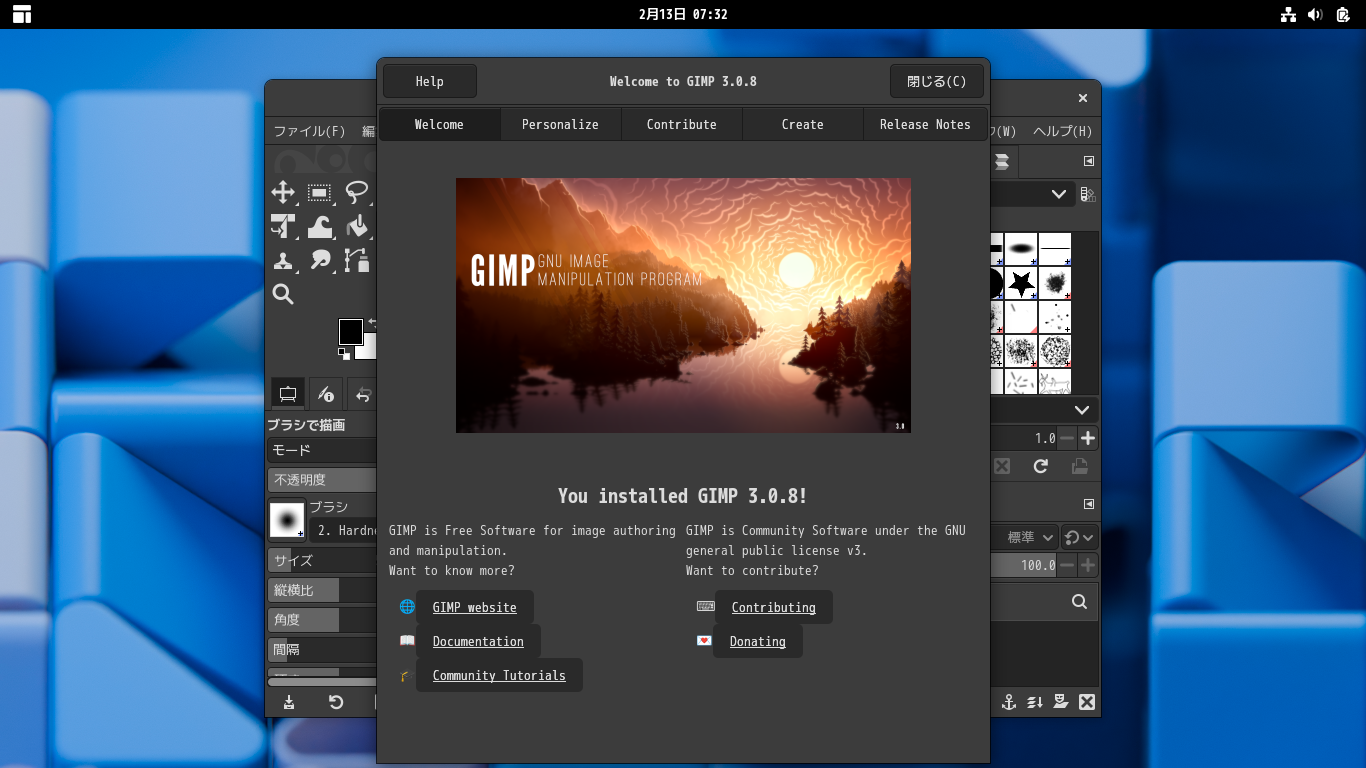Select the horizontal ellipse brush

point(1021,248)
